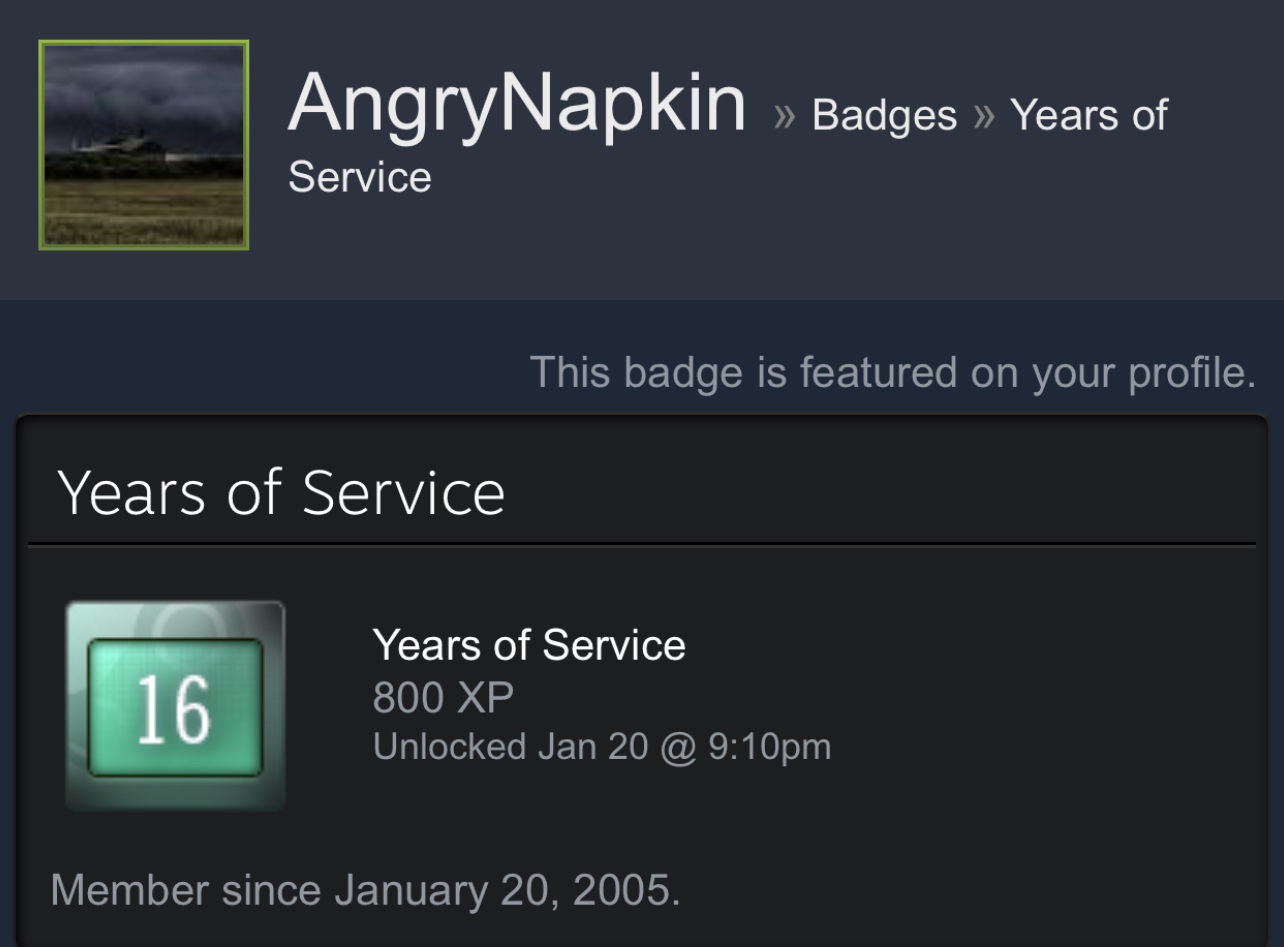
Task: Click the wrapped 'Service' word under AngryNapkin
Action: click(360, 178)
